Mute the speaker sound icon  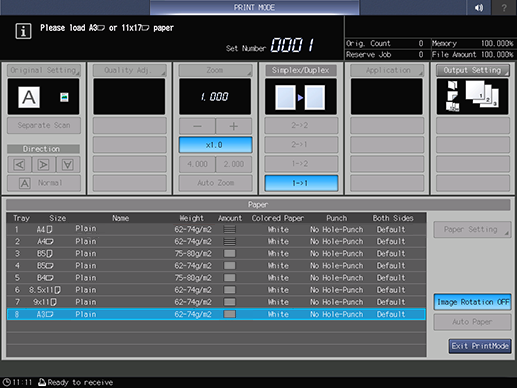[x=478, y=7]
